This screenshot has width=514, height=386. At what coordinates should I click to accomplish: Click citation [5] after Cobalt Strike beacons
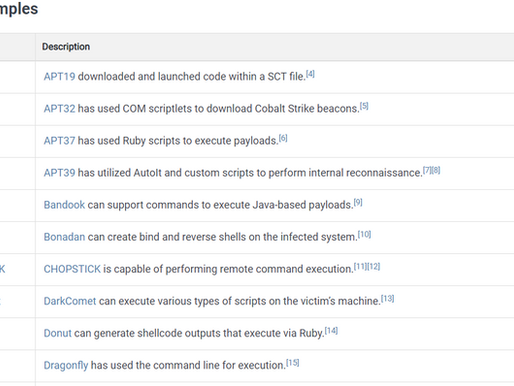tap(364, 106)
